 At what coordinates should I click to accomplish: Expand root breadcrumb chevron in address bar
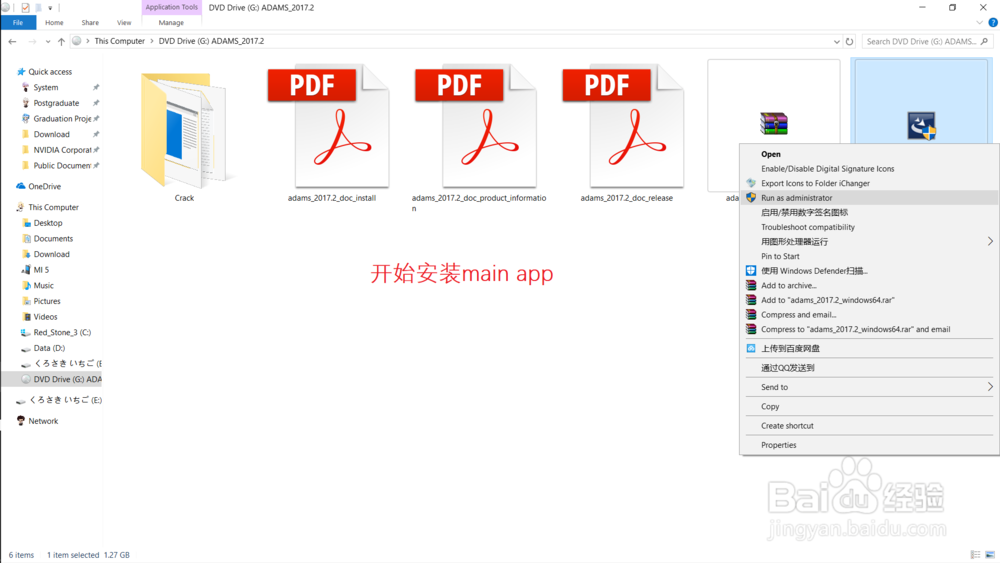tap(88, 41)
